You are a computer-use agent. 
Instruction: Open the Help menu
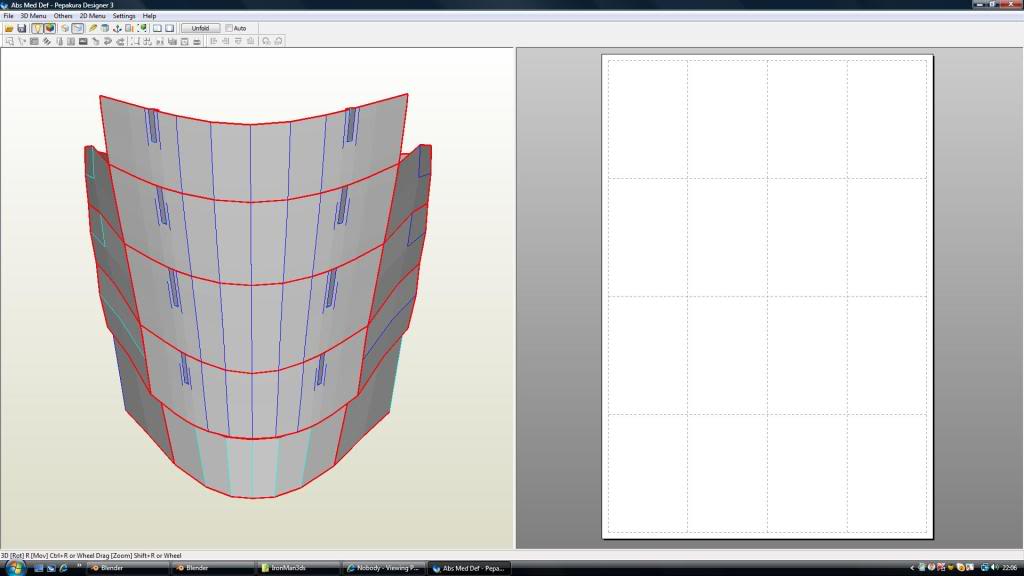coord(149,16)
